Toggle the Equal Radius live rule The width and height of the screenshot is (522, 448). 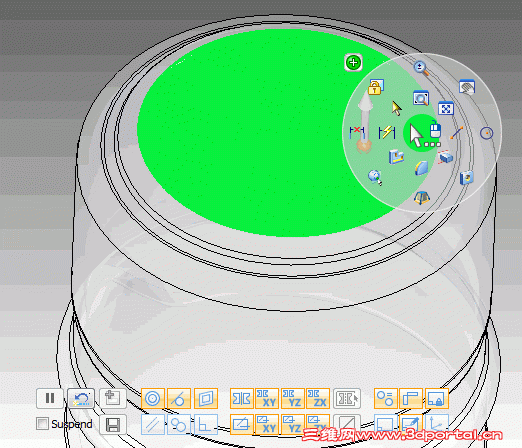[x=386, y=398]
